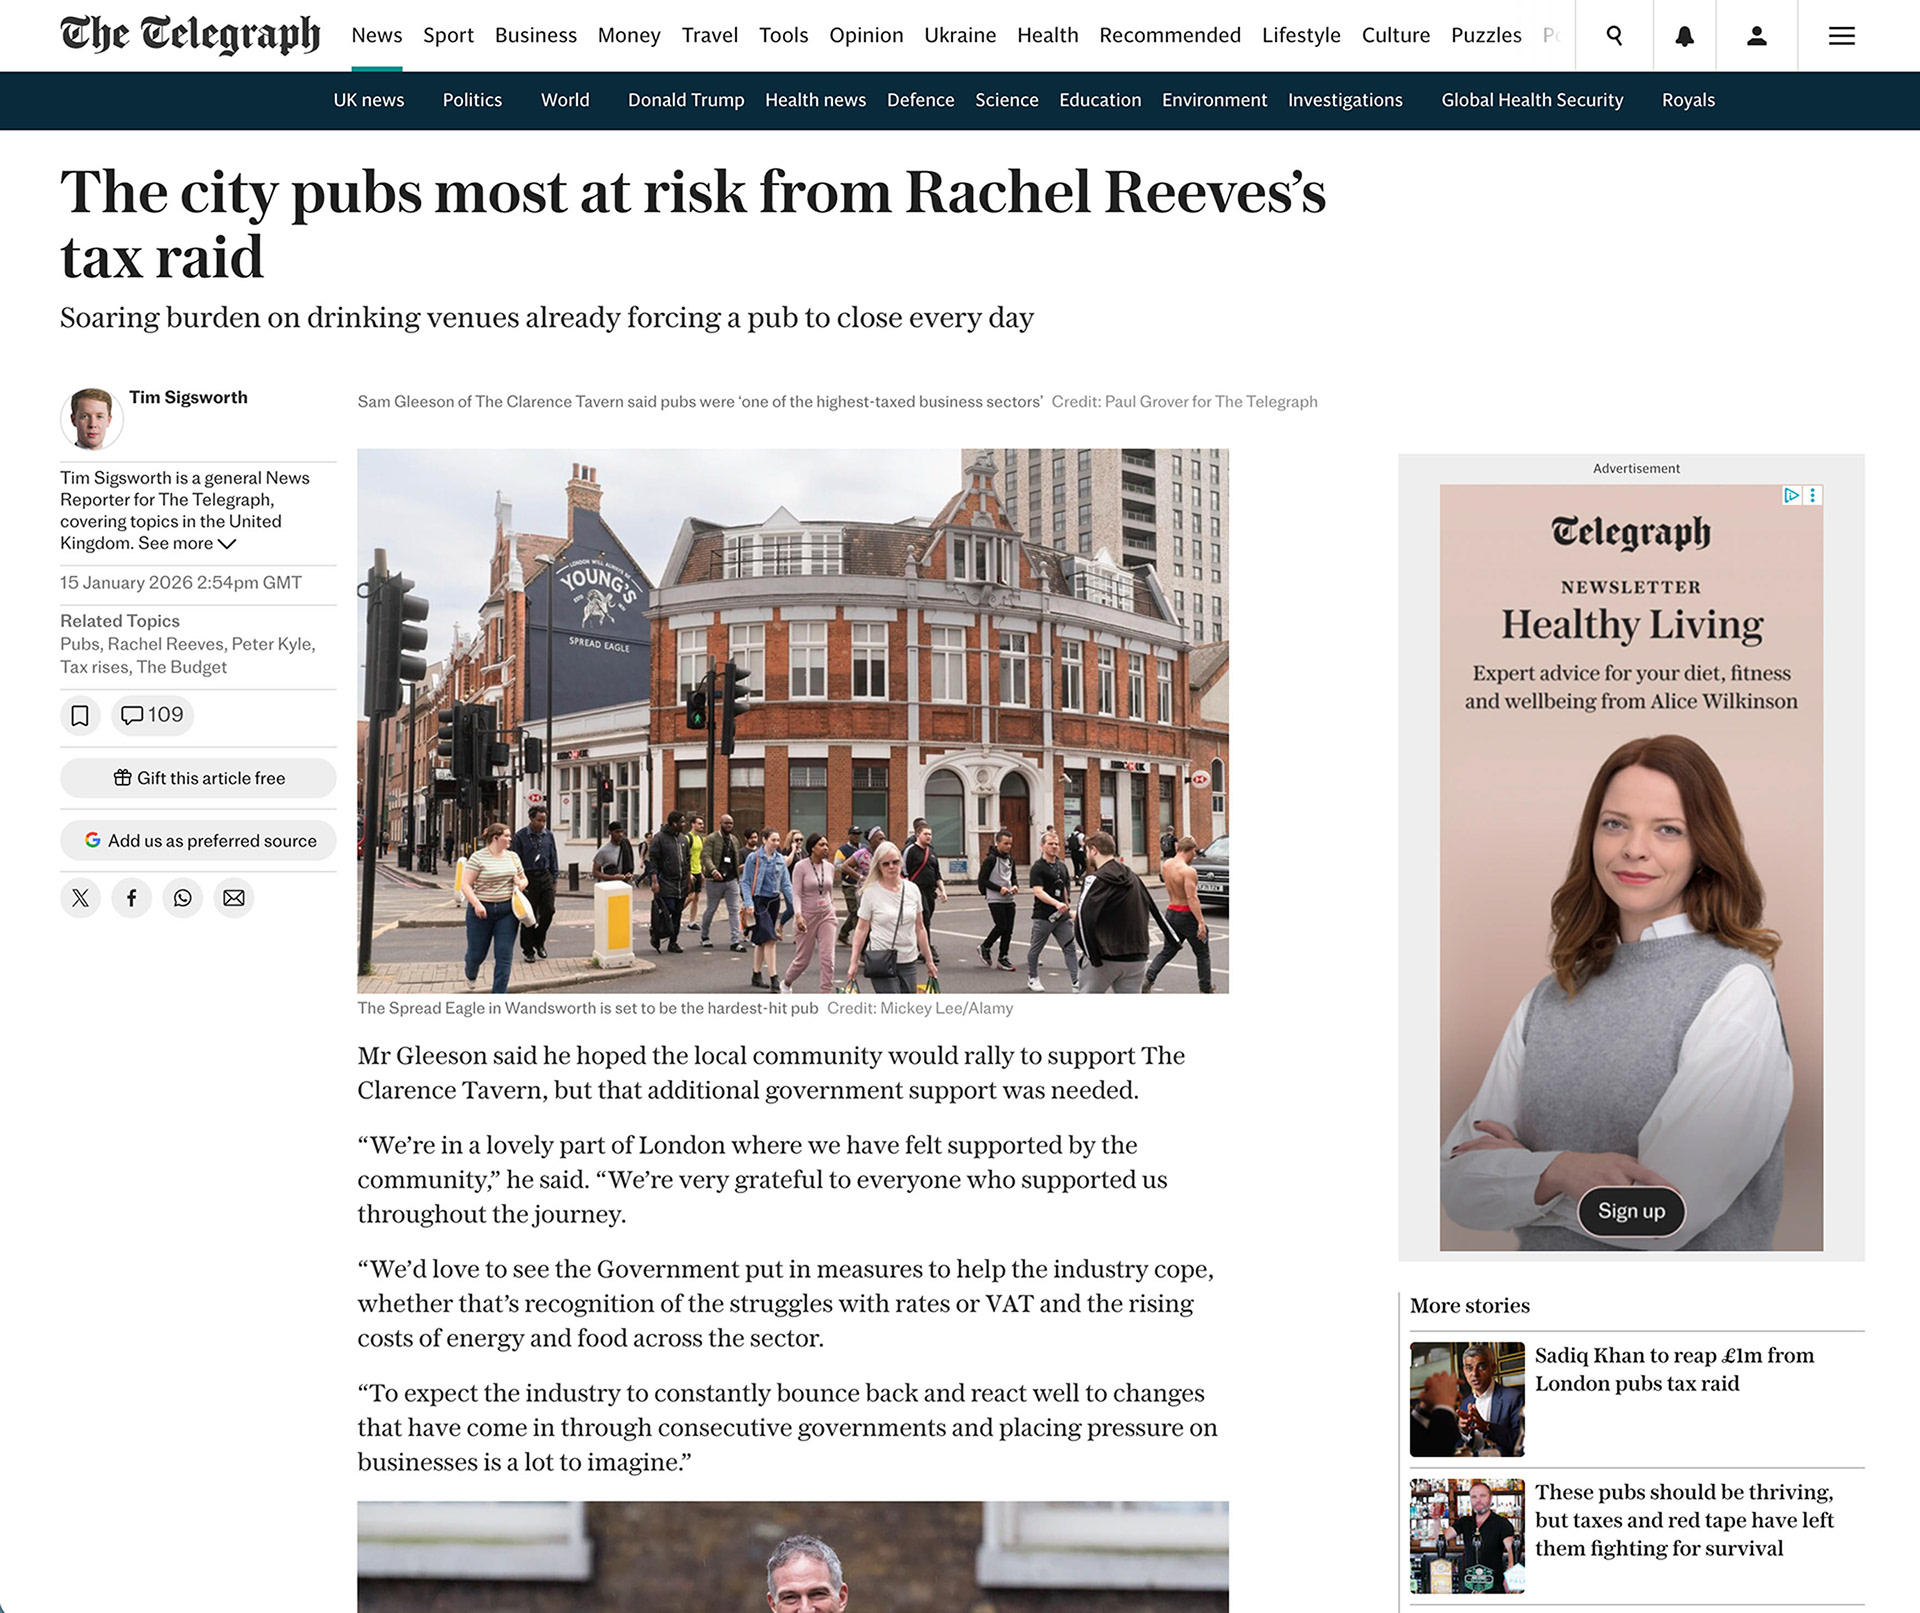Open the Business menu section
1920x1613 pixels.
pyautogui.click(x=535, y=36)
